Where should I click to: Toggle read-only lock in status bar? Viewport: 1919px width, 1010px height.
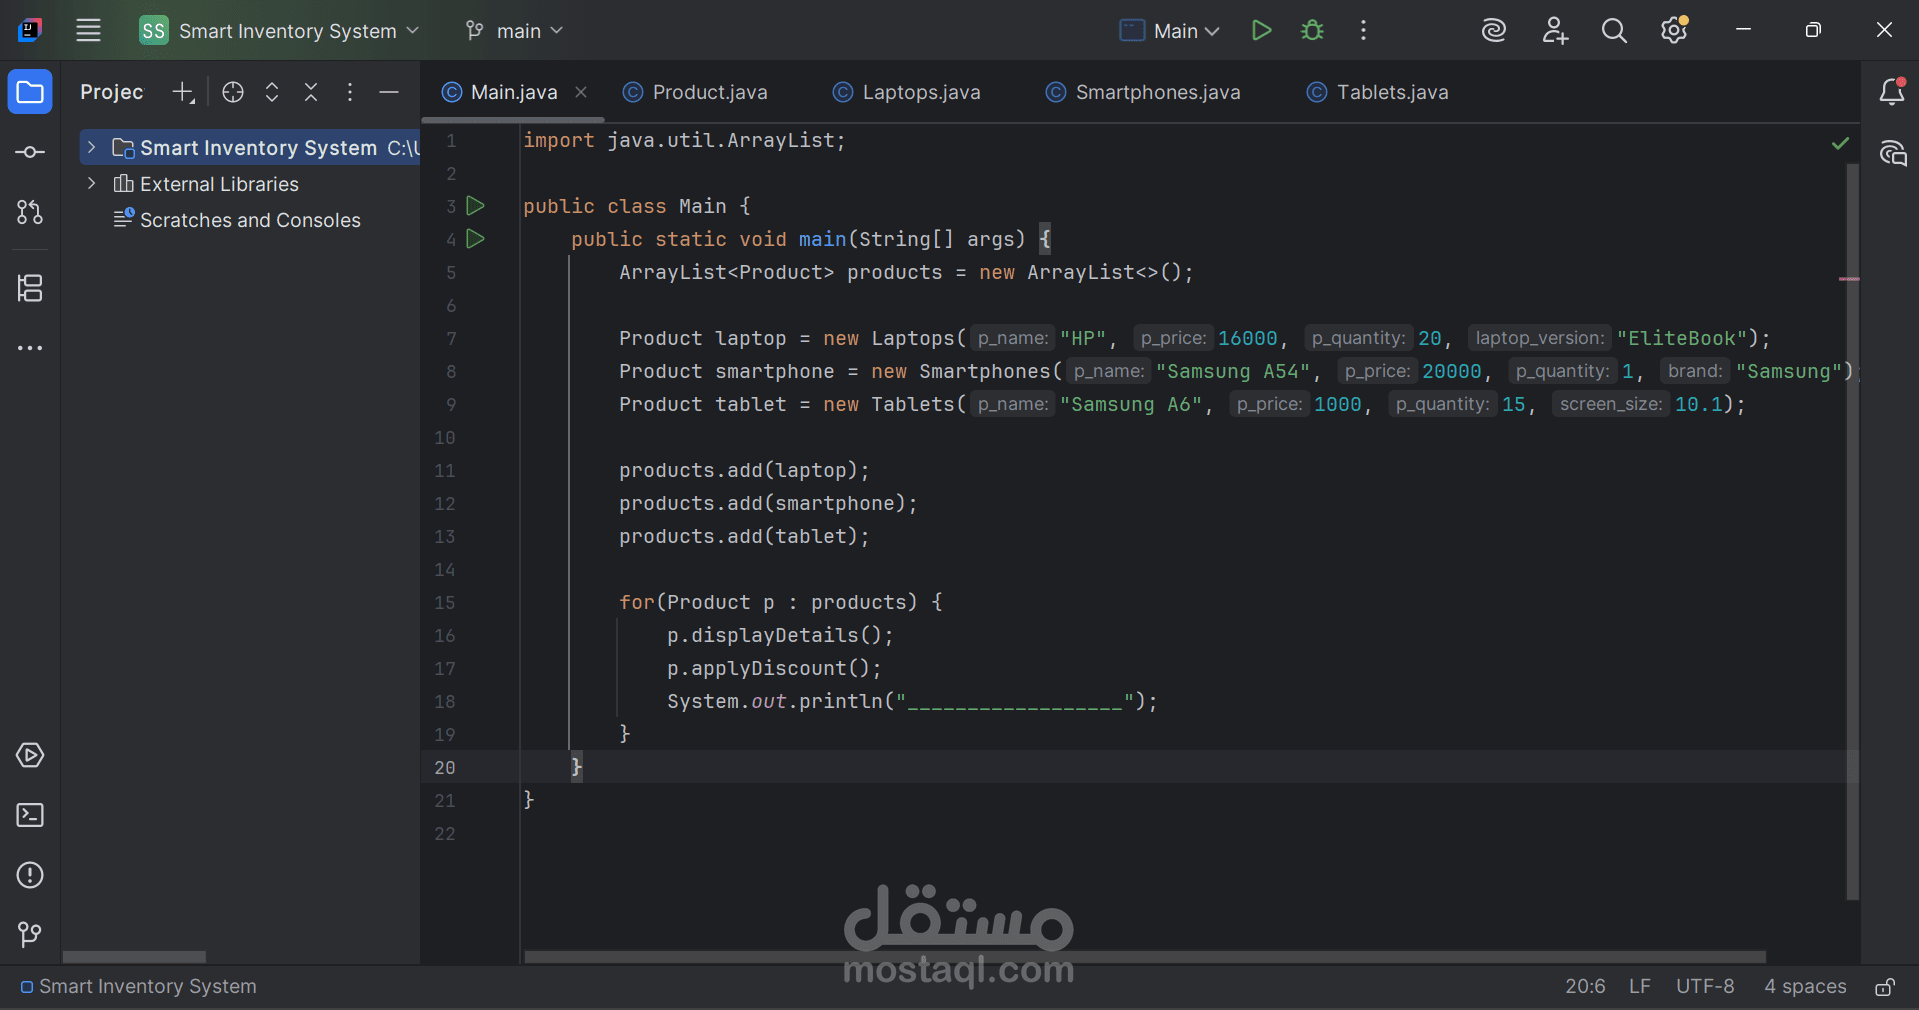point(1885,987)
